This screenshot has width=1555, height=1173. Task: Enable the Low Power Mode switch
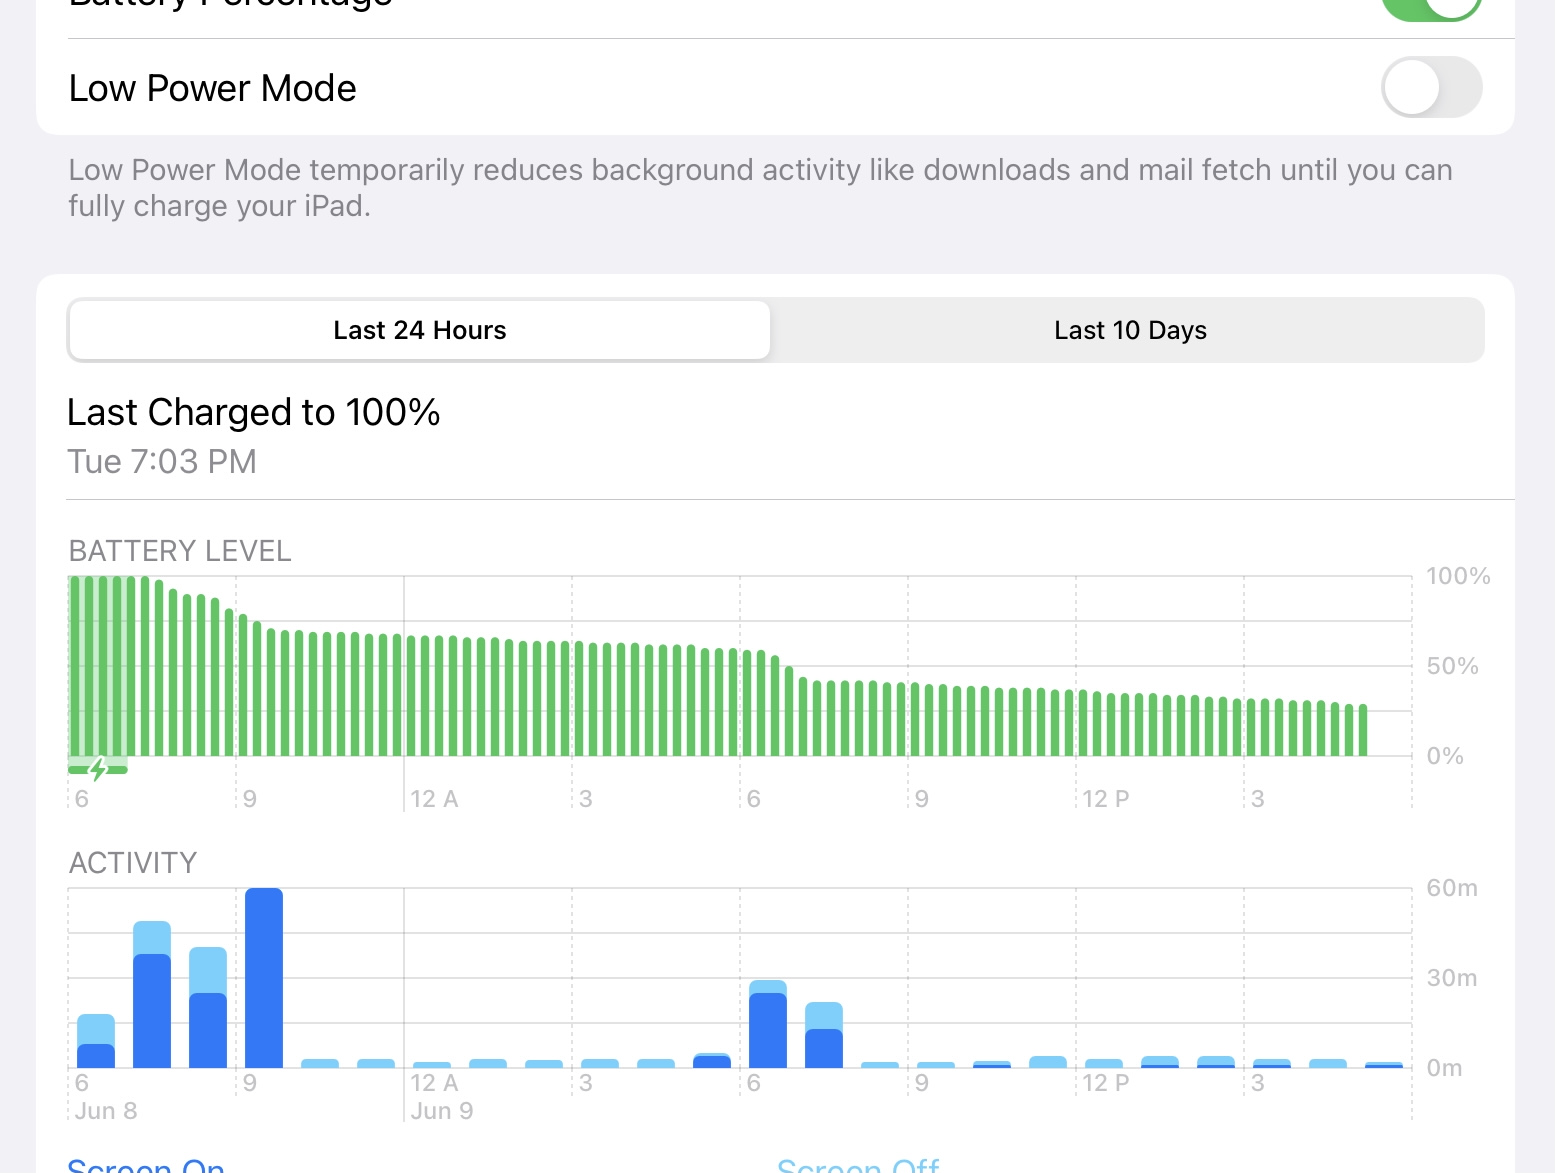click(x=1430, y=88)
